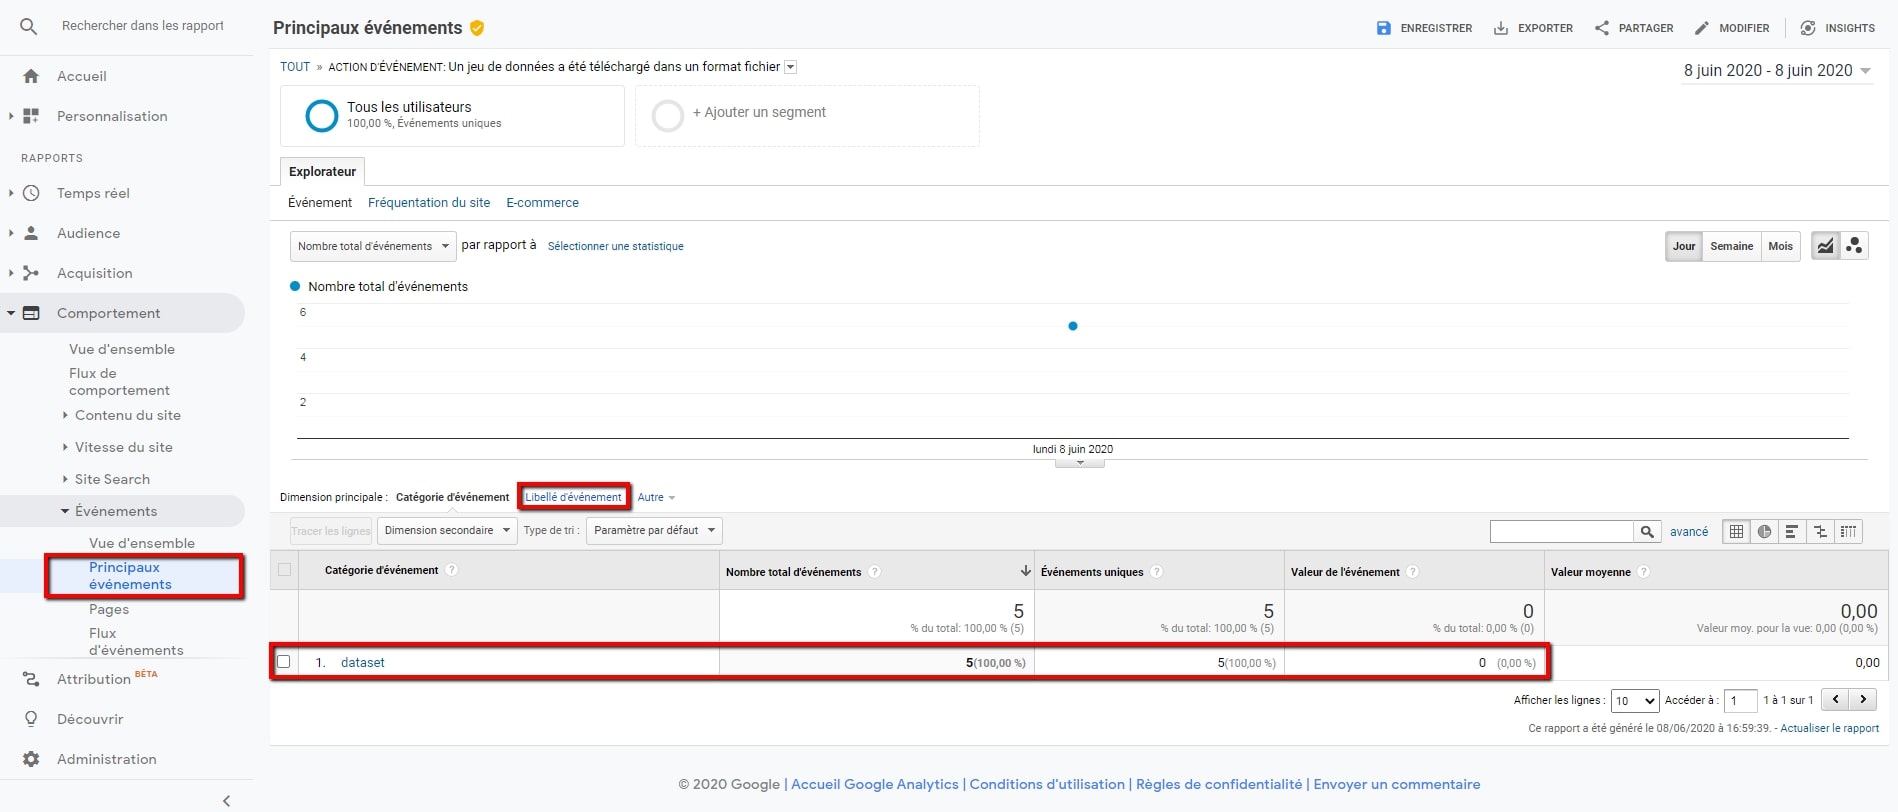Click the verified shield icon beside the title

tap(477, 28)
